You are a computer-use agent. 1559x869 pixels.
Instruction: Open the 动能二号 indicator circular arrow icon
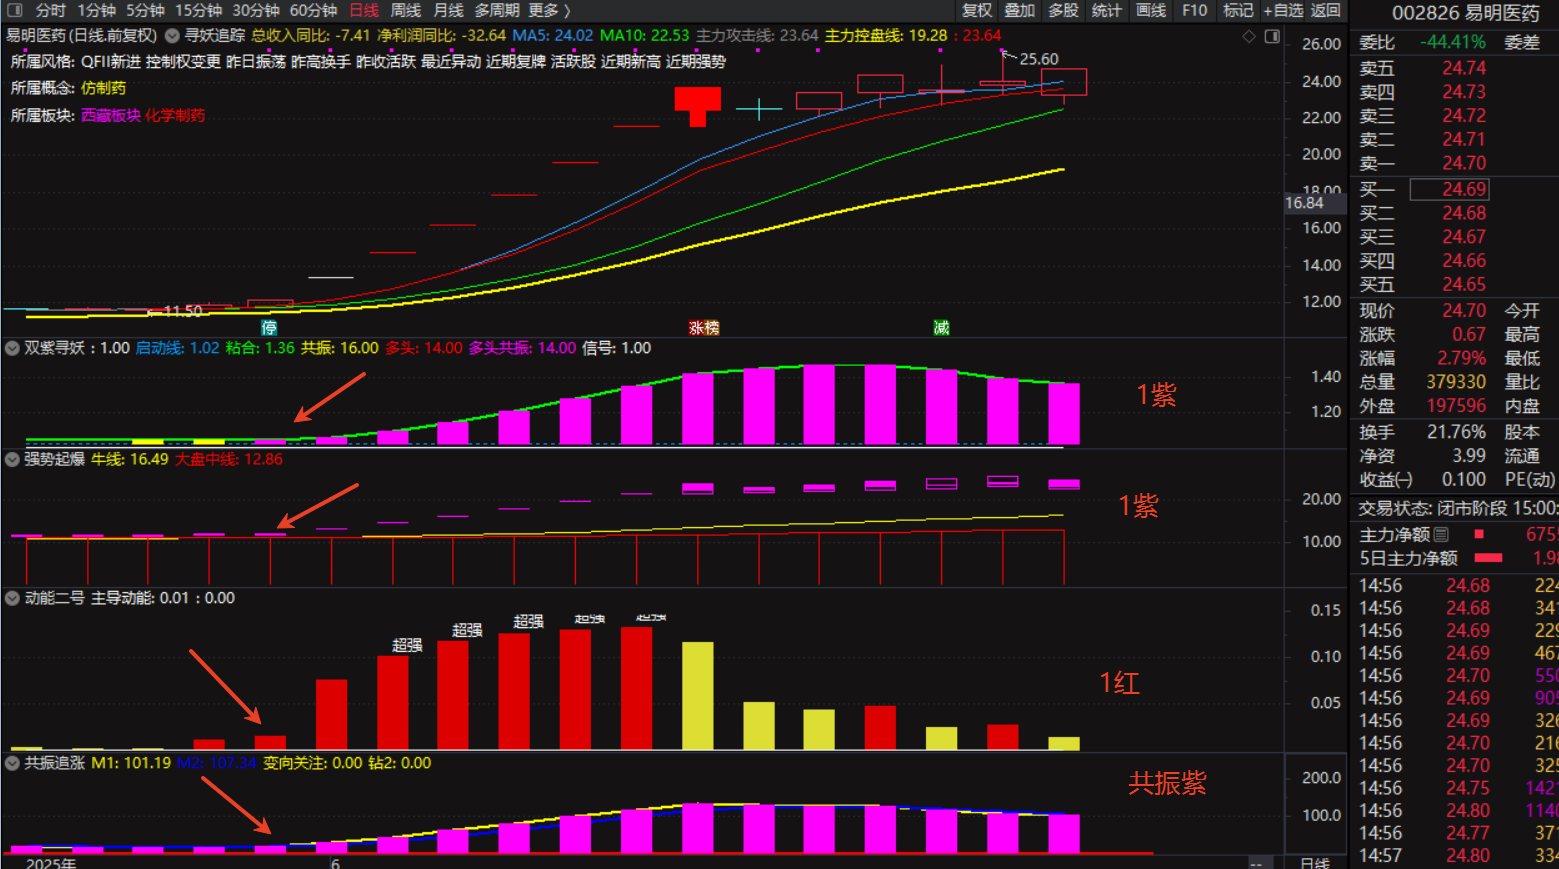tap(12, 598)
